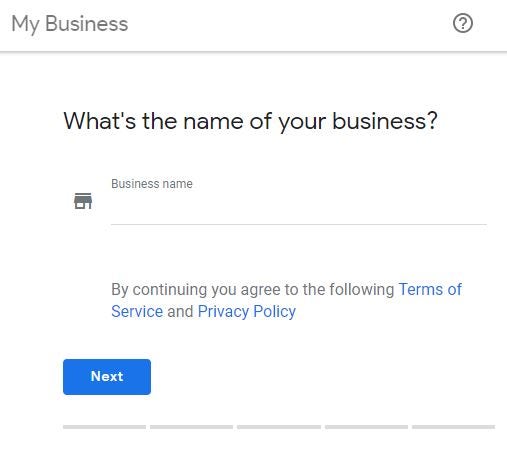
Task: Select the first progress step segment
Action: [104, 427]
